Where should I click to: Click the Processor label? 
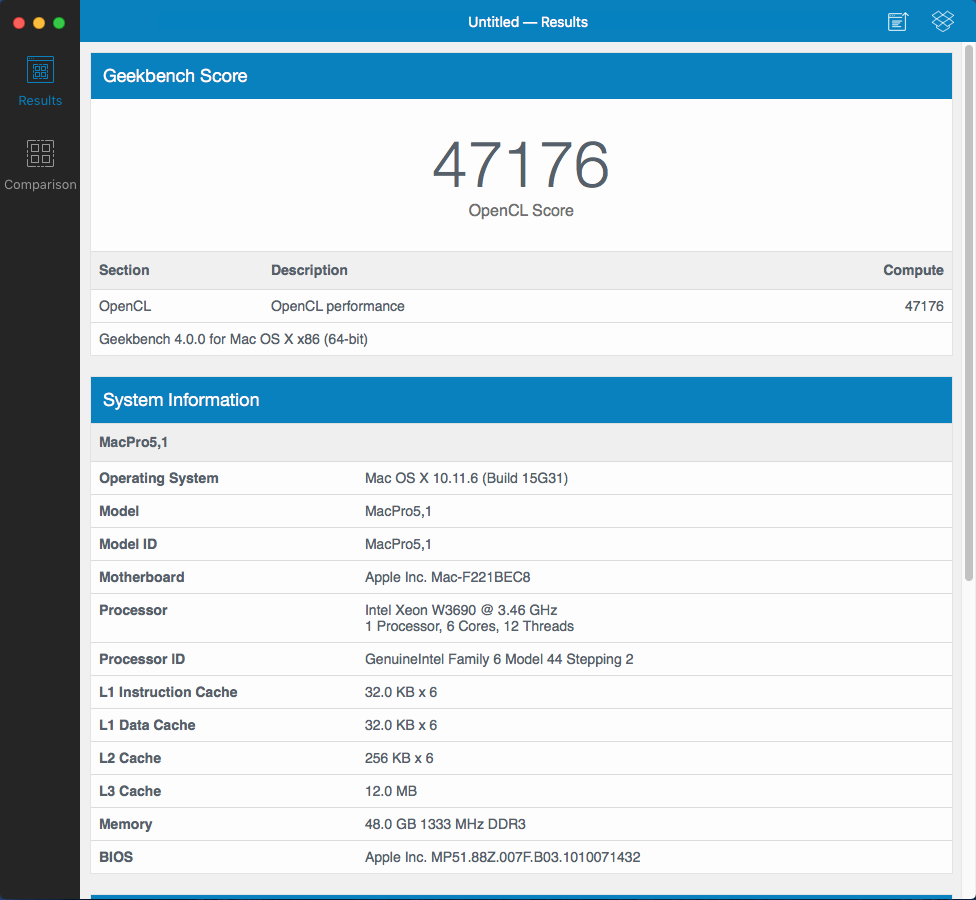133,610
